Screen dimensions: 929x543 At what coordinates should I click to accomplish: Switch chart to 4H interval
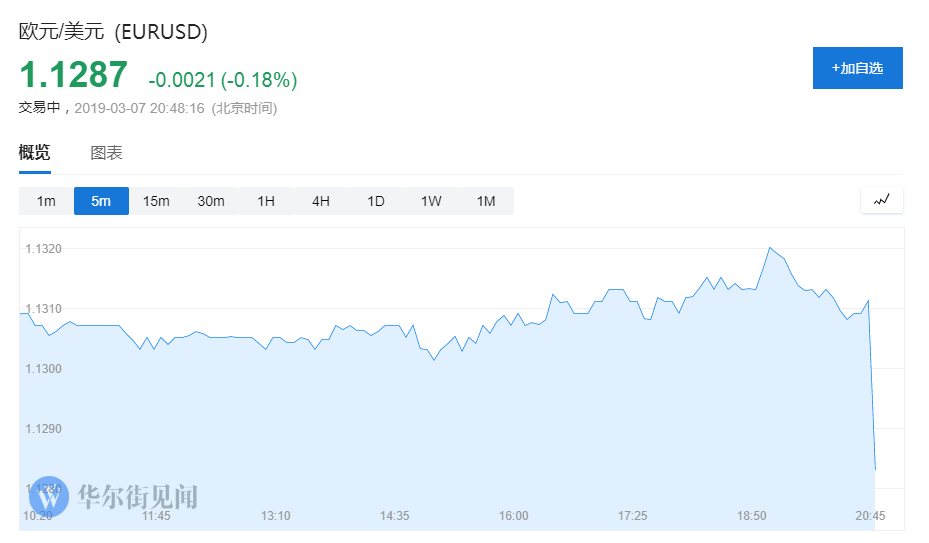point(321,201)
